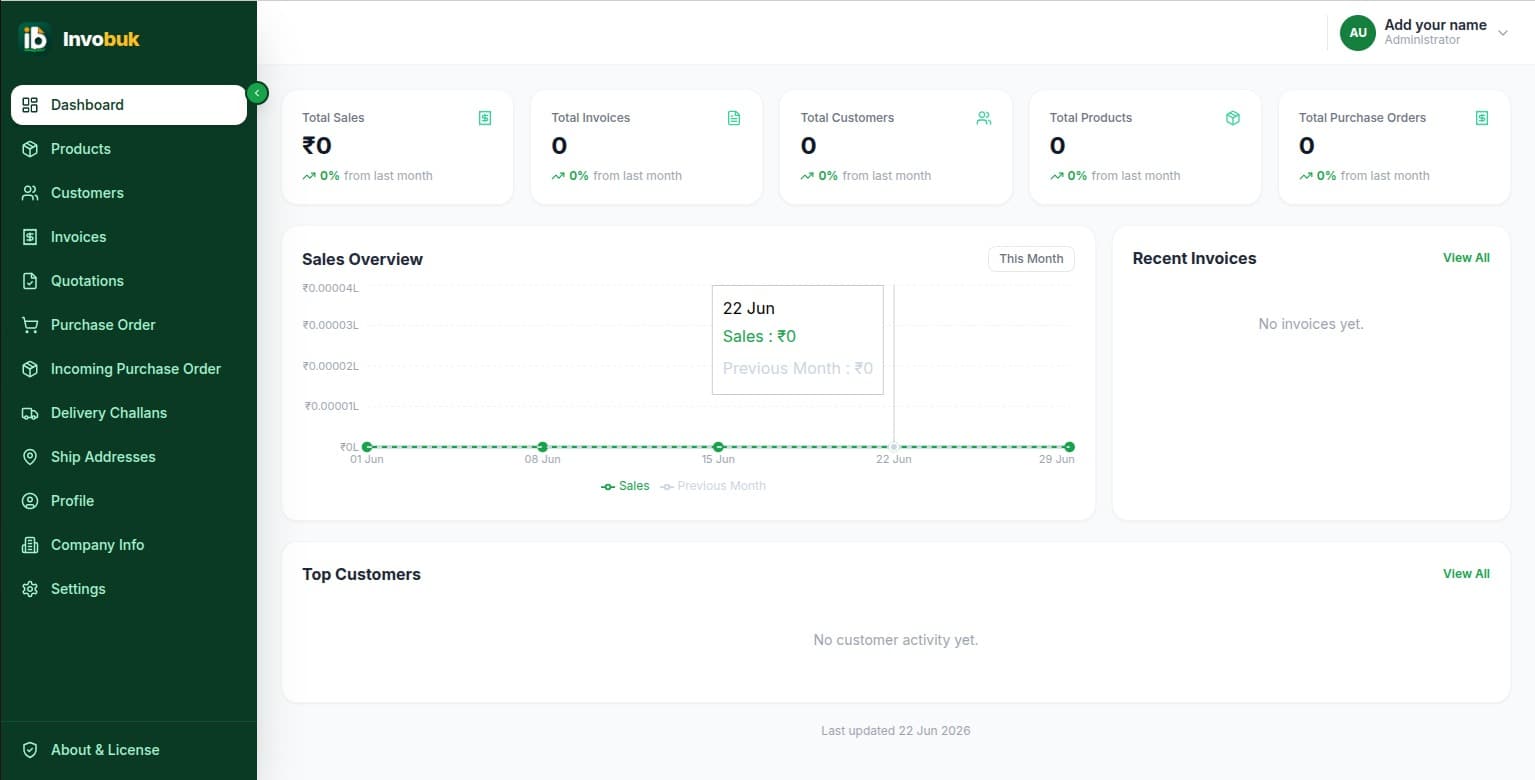Click the Total Purchase Orders card icon
The height and width of the screenshot is (780, 1535).
coord(1482,118)
